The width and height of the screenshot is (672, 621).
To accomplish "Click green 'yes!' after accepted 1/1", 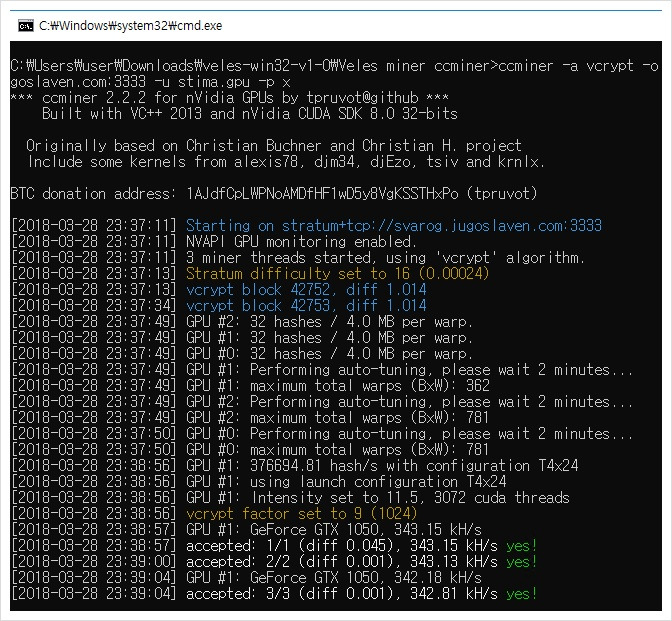I will pos(522,546).
